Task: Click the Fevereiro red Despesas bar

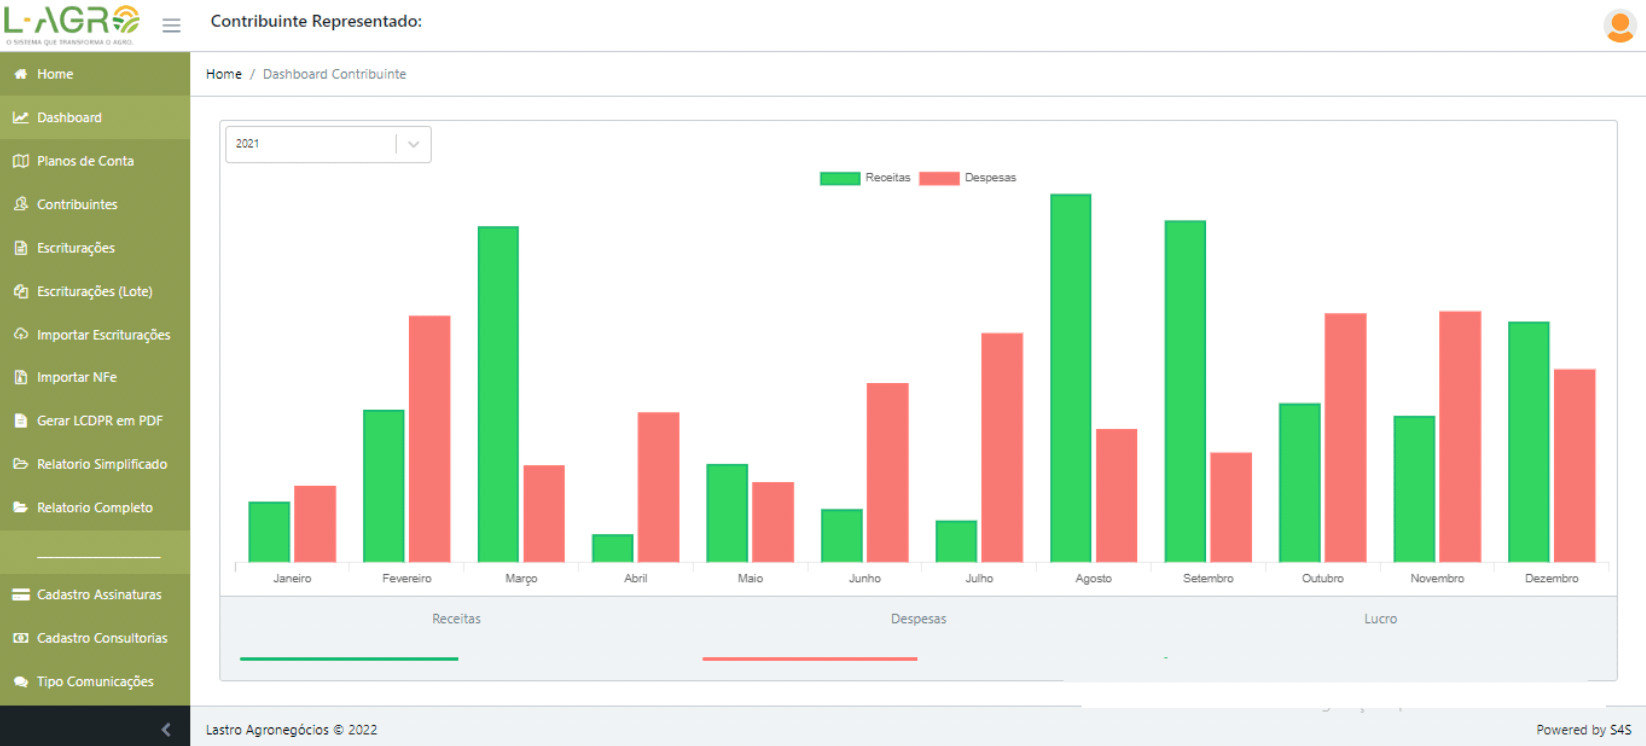Action: coord(429,439)
